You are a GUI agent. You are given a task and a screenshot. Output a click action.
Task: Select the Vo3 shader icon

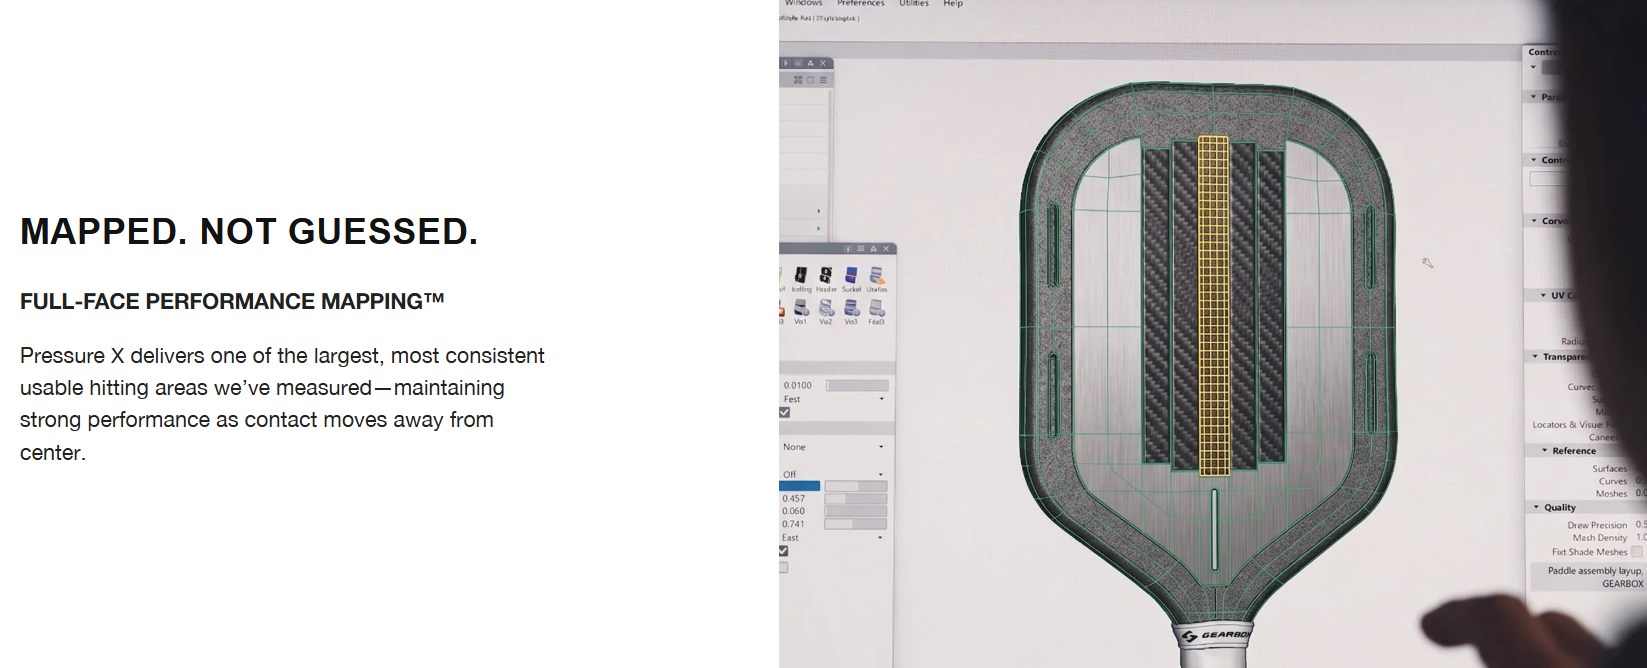[851, 307]
